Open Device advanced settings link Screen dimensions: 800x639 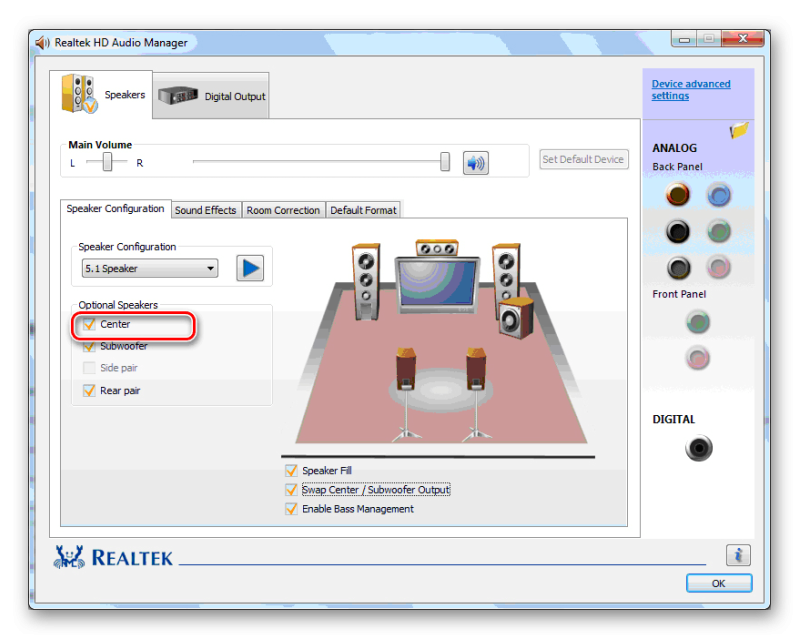[691, 90]
